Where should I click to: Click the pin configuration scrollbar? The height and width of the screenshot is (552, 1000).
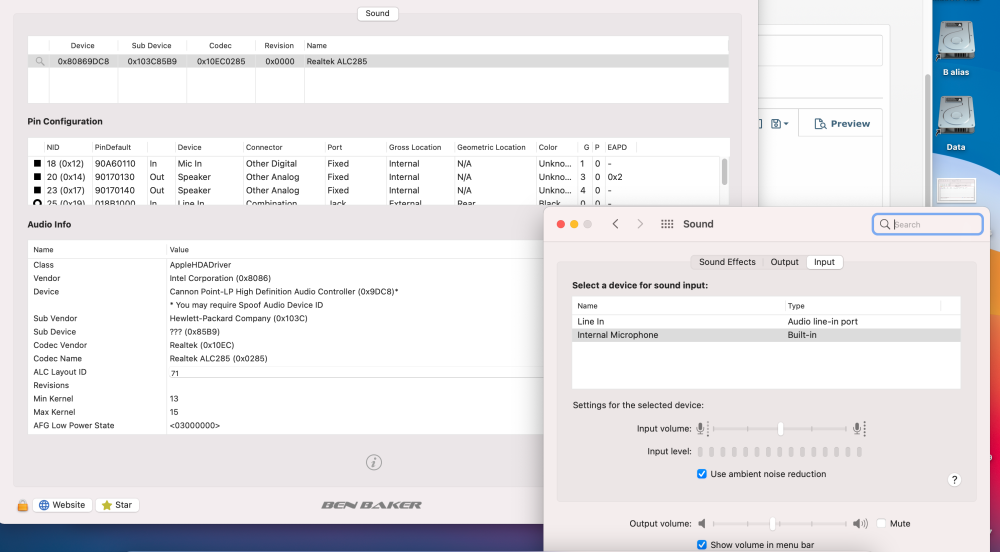click(724, 172)
